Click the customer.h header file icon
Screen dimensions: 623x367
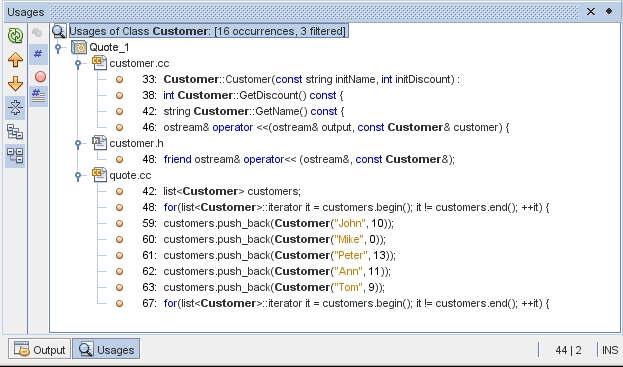(x=99, y=143)
